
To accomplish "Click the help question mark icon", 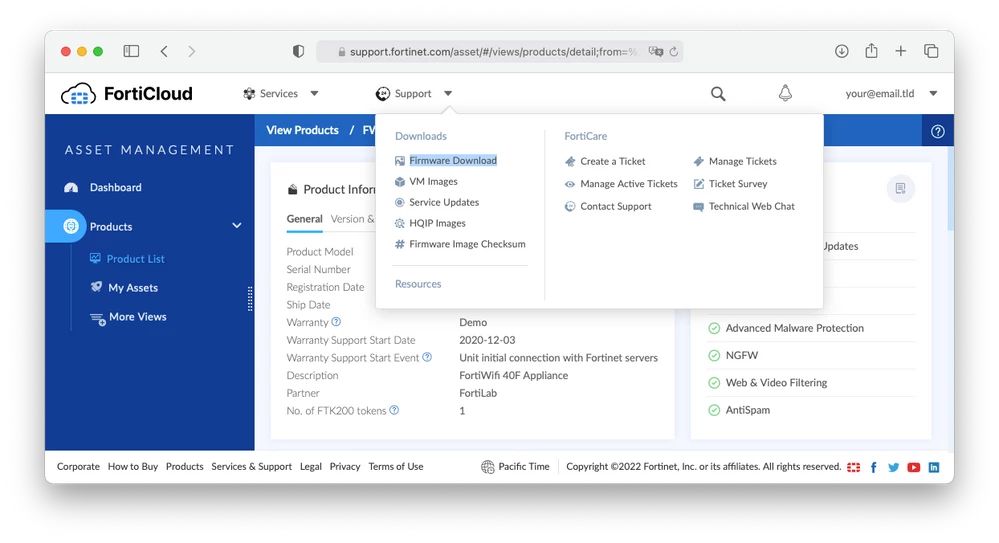I will pyautogui.click(x=937, y=131).
